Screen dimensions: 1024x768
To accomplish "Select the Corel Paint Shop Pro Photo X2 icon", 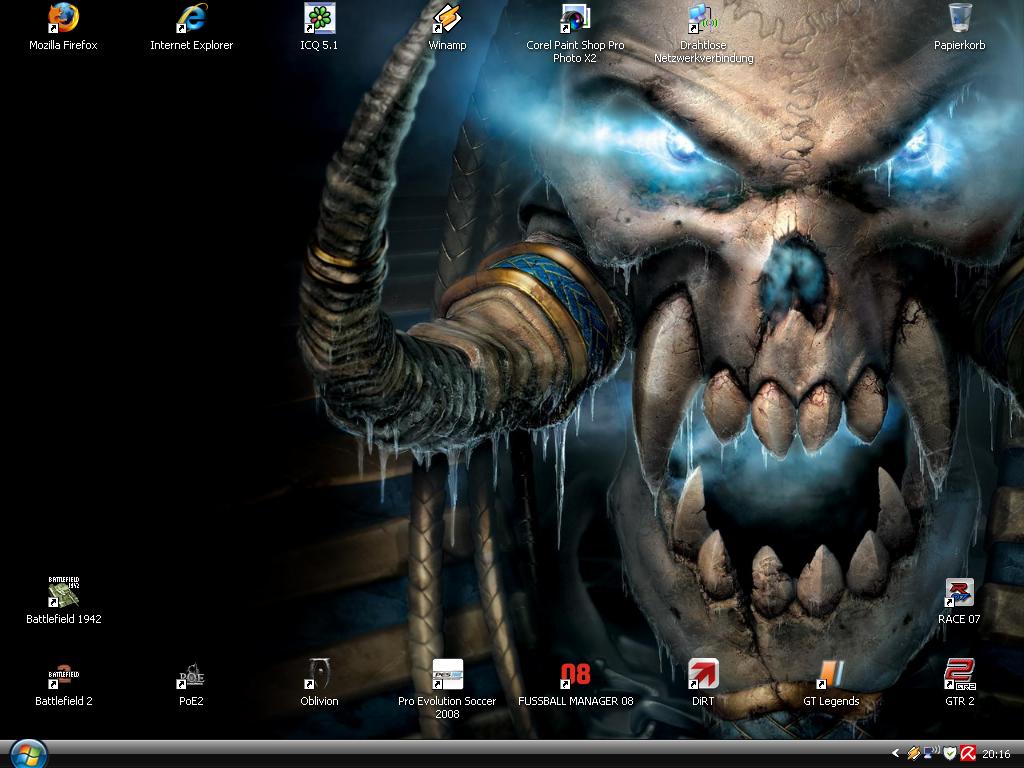I will point(575,18).
